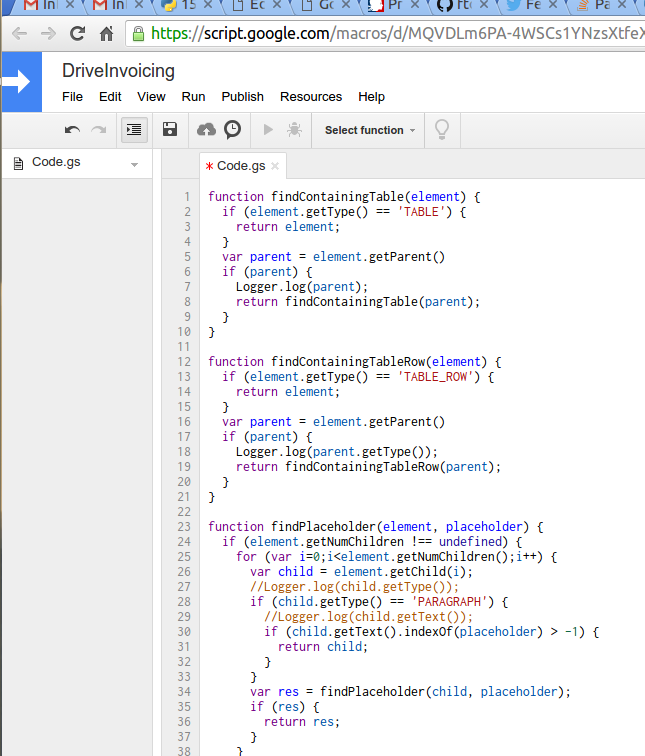Open the browser home page
This screenshot has width=645, height=756.
click(106, 34)
